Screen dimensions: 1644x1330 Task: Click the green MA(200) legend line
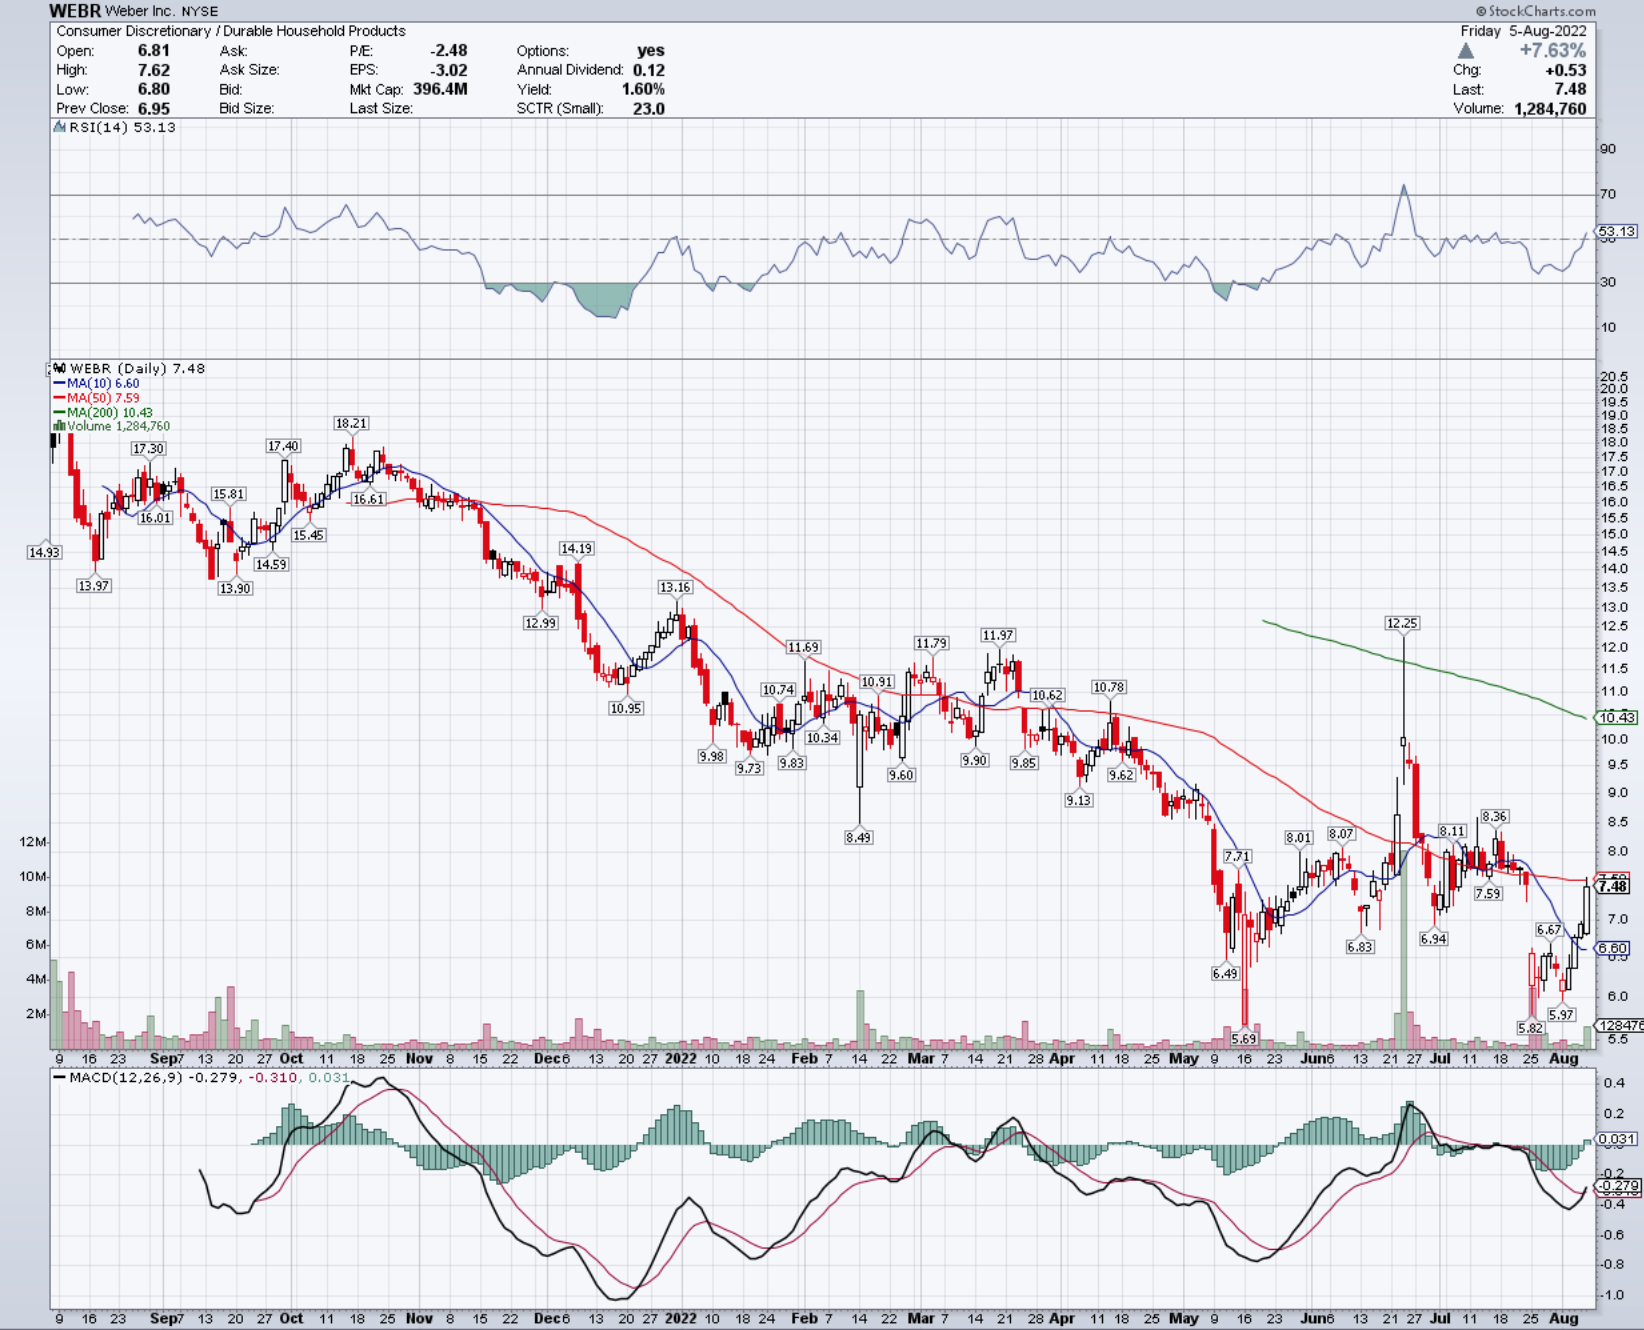coord(60,412)
